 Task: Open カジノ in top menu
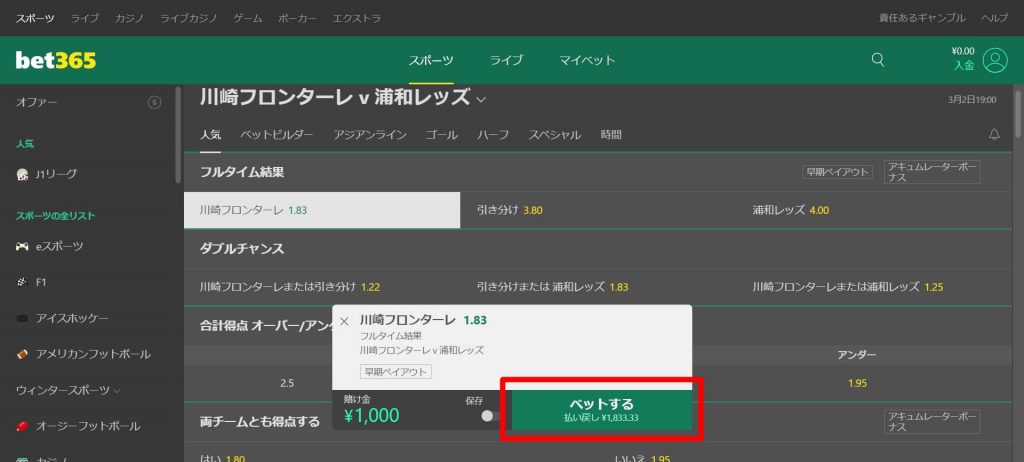coord(129,18)
